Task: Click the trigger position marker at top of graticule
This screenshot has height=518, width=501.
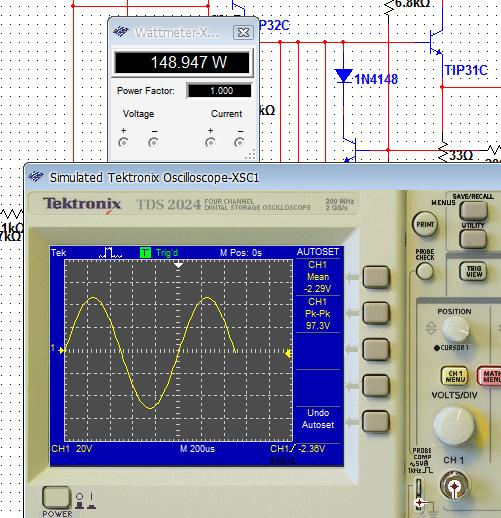Action: pos(178,265)
